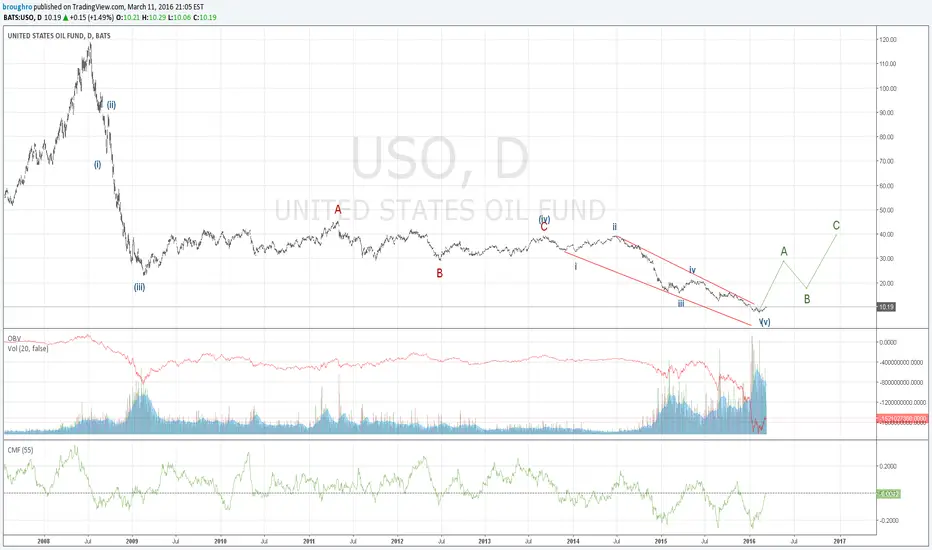Select the blue iii label without parentheses
The width and height of the screenshot is (932, 550).
point(681,303)
